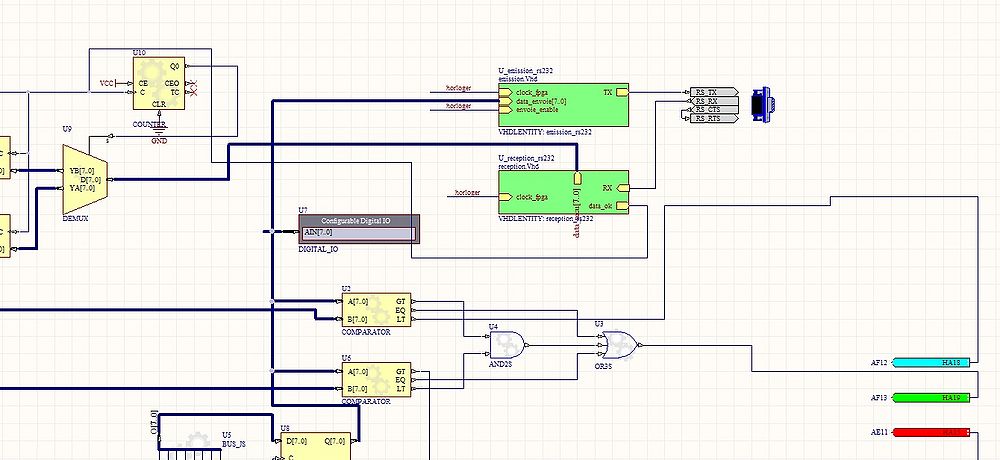
Task: Select the lower U6 COMPARATOR block
Action: coord(375,380)
